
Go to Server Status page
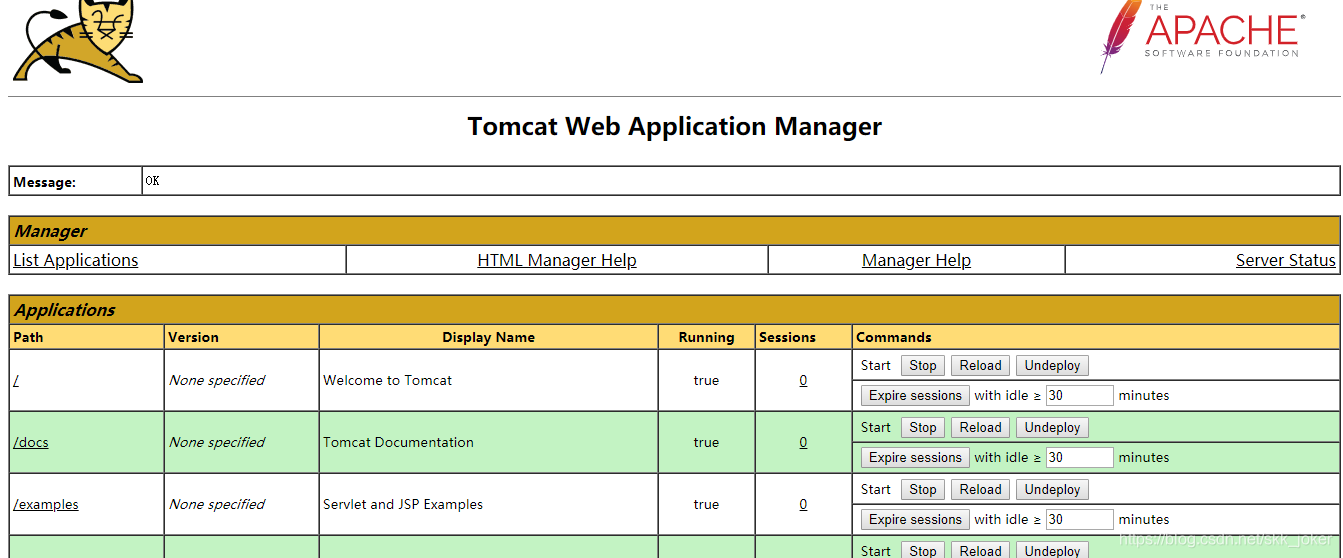pyautogui.click(x=1285, y=260)
